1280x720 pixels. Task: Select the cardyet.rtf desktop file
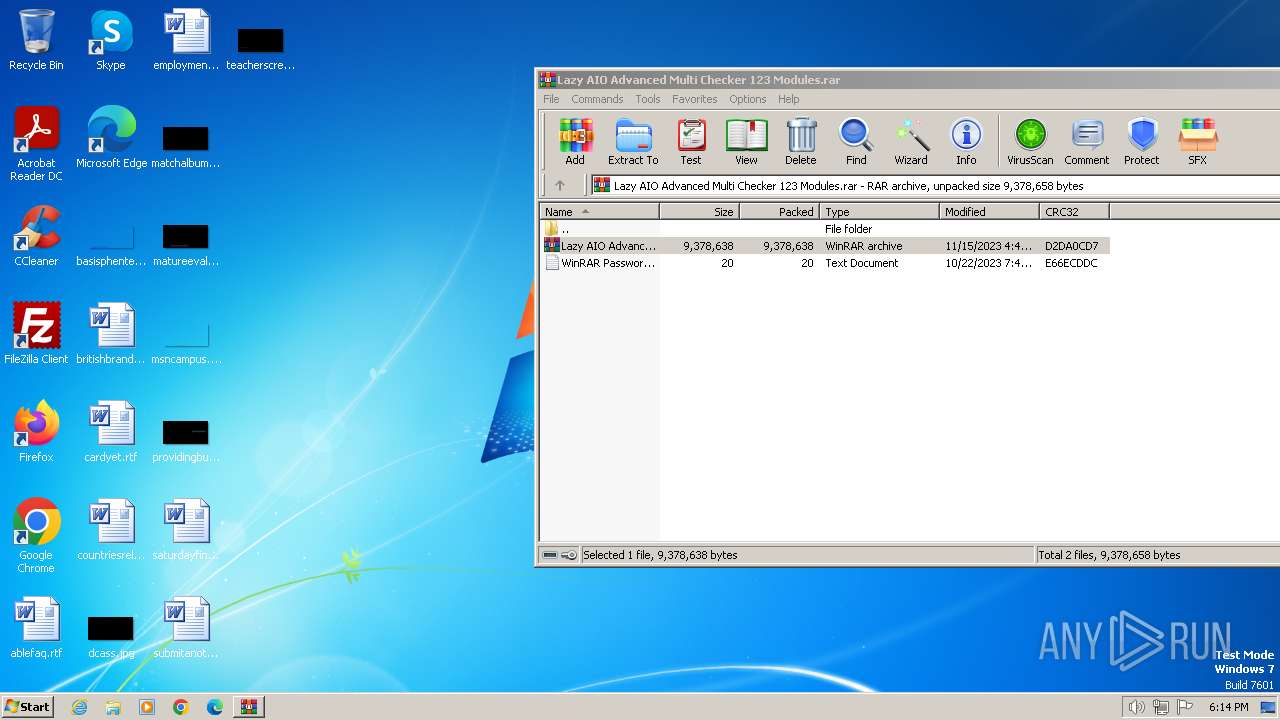click(110, 432)
